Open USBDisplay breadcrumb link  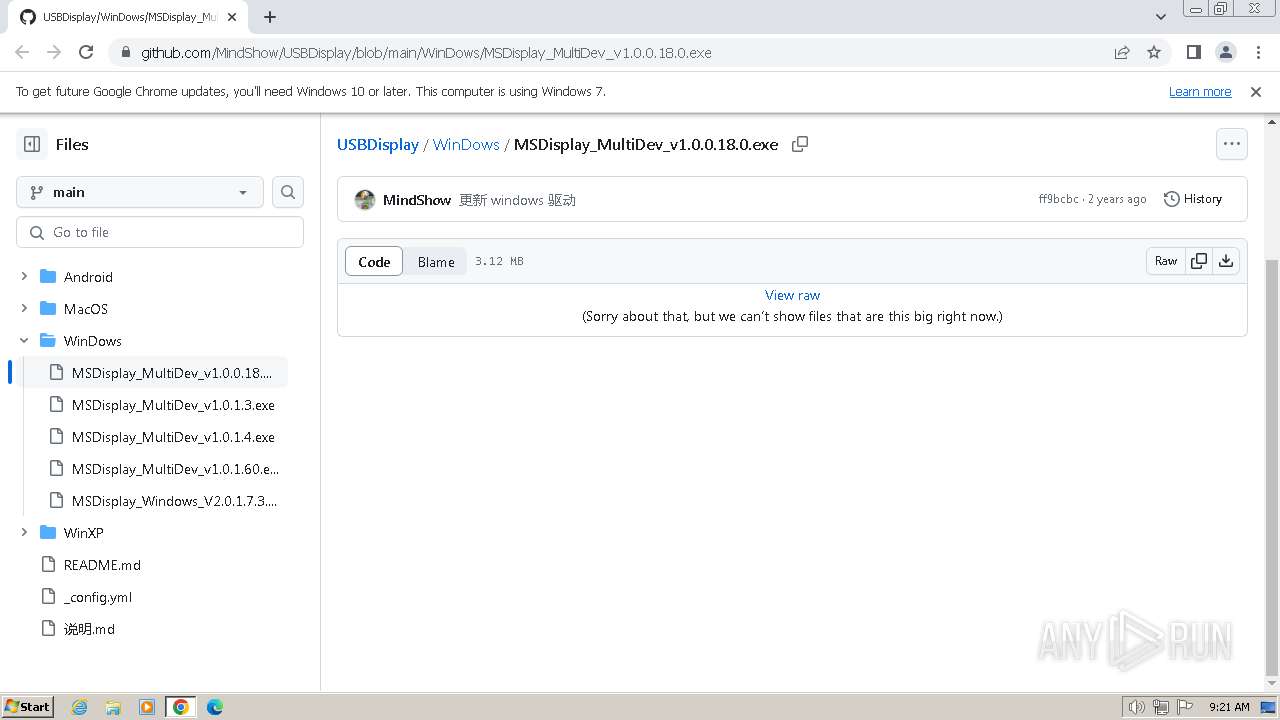click(378, 144)
